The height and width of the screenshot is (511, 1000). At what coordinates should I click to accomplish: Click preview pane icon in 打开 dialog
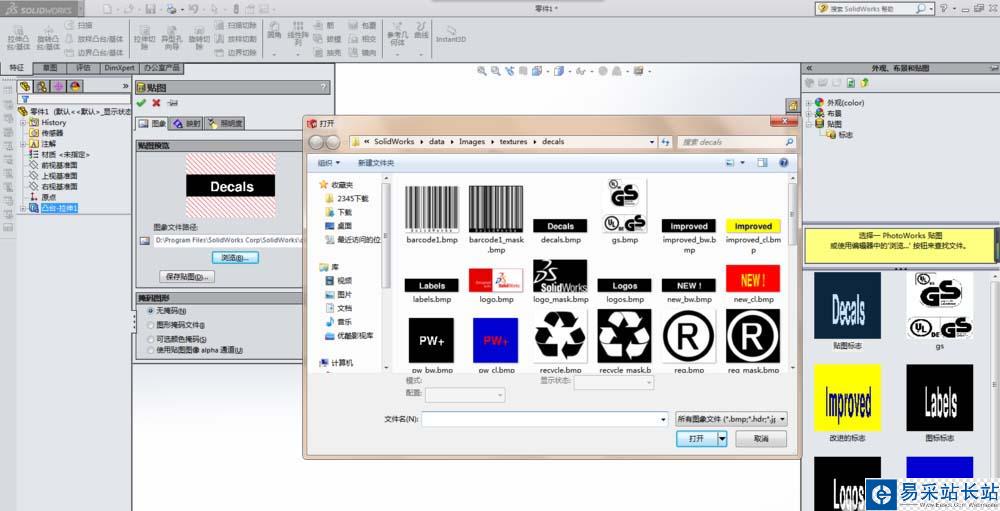(762, 163)
